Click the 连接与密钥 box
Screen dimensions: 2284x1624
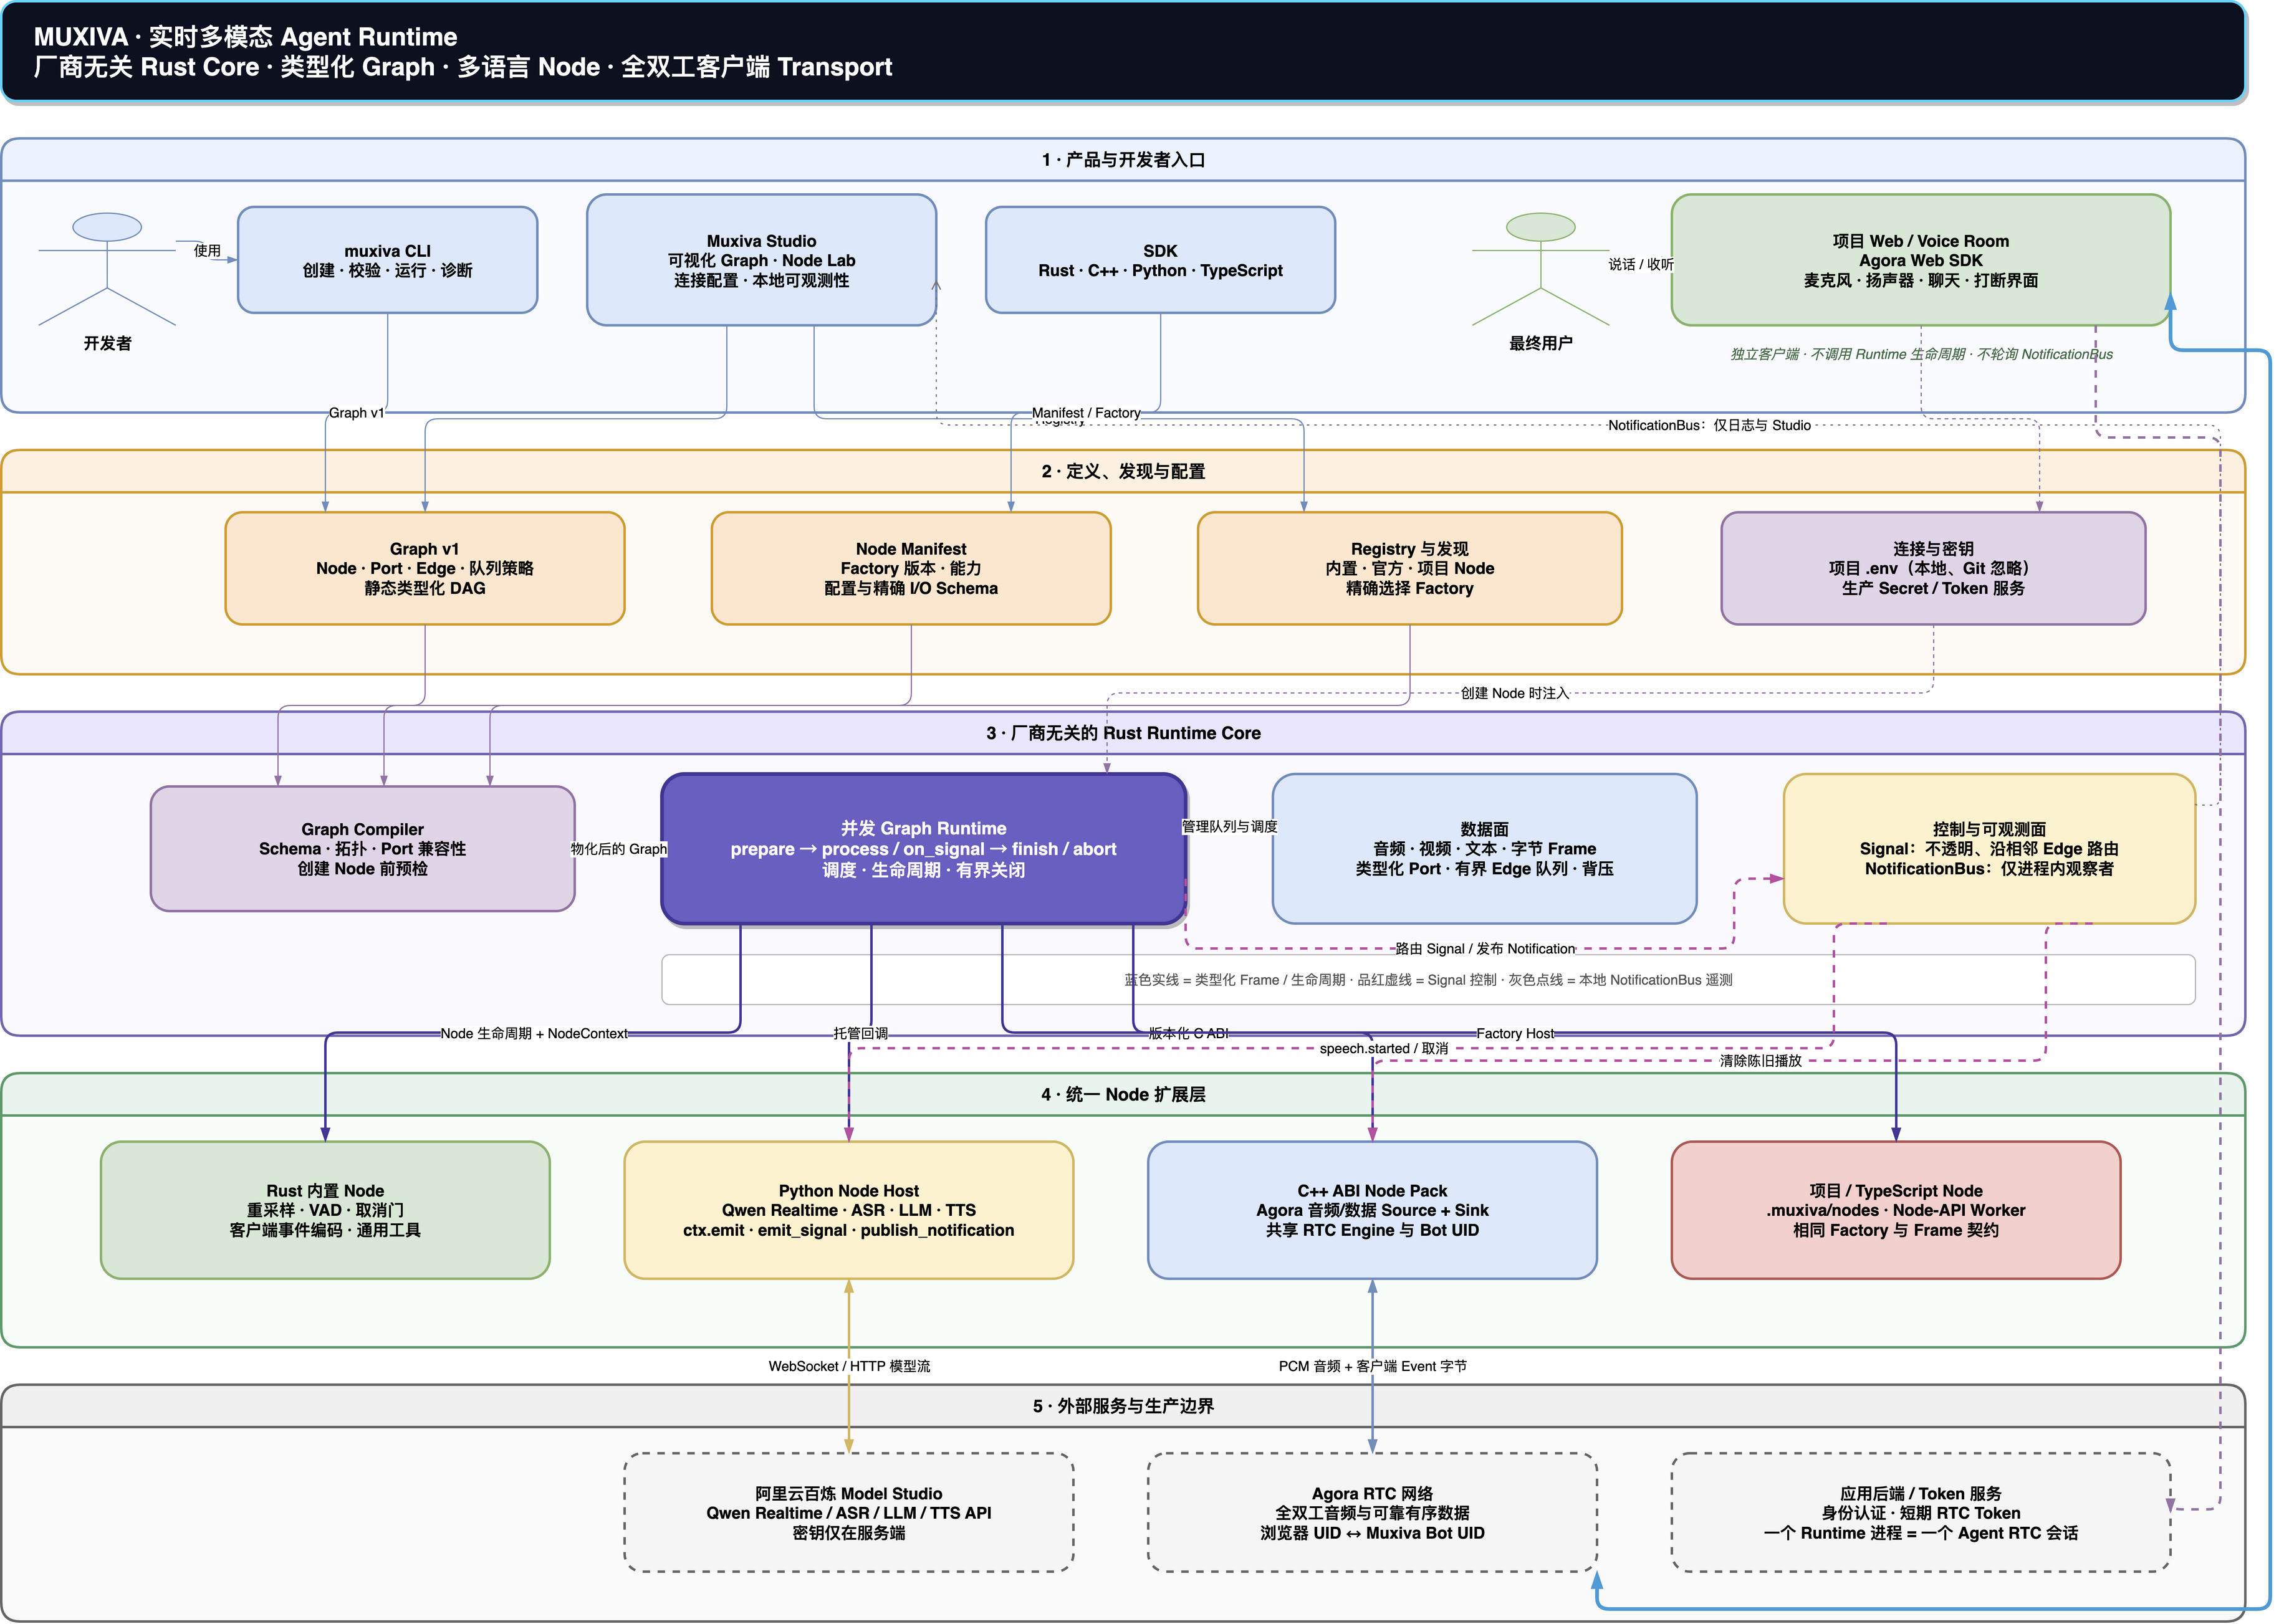pos(1933,568)
